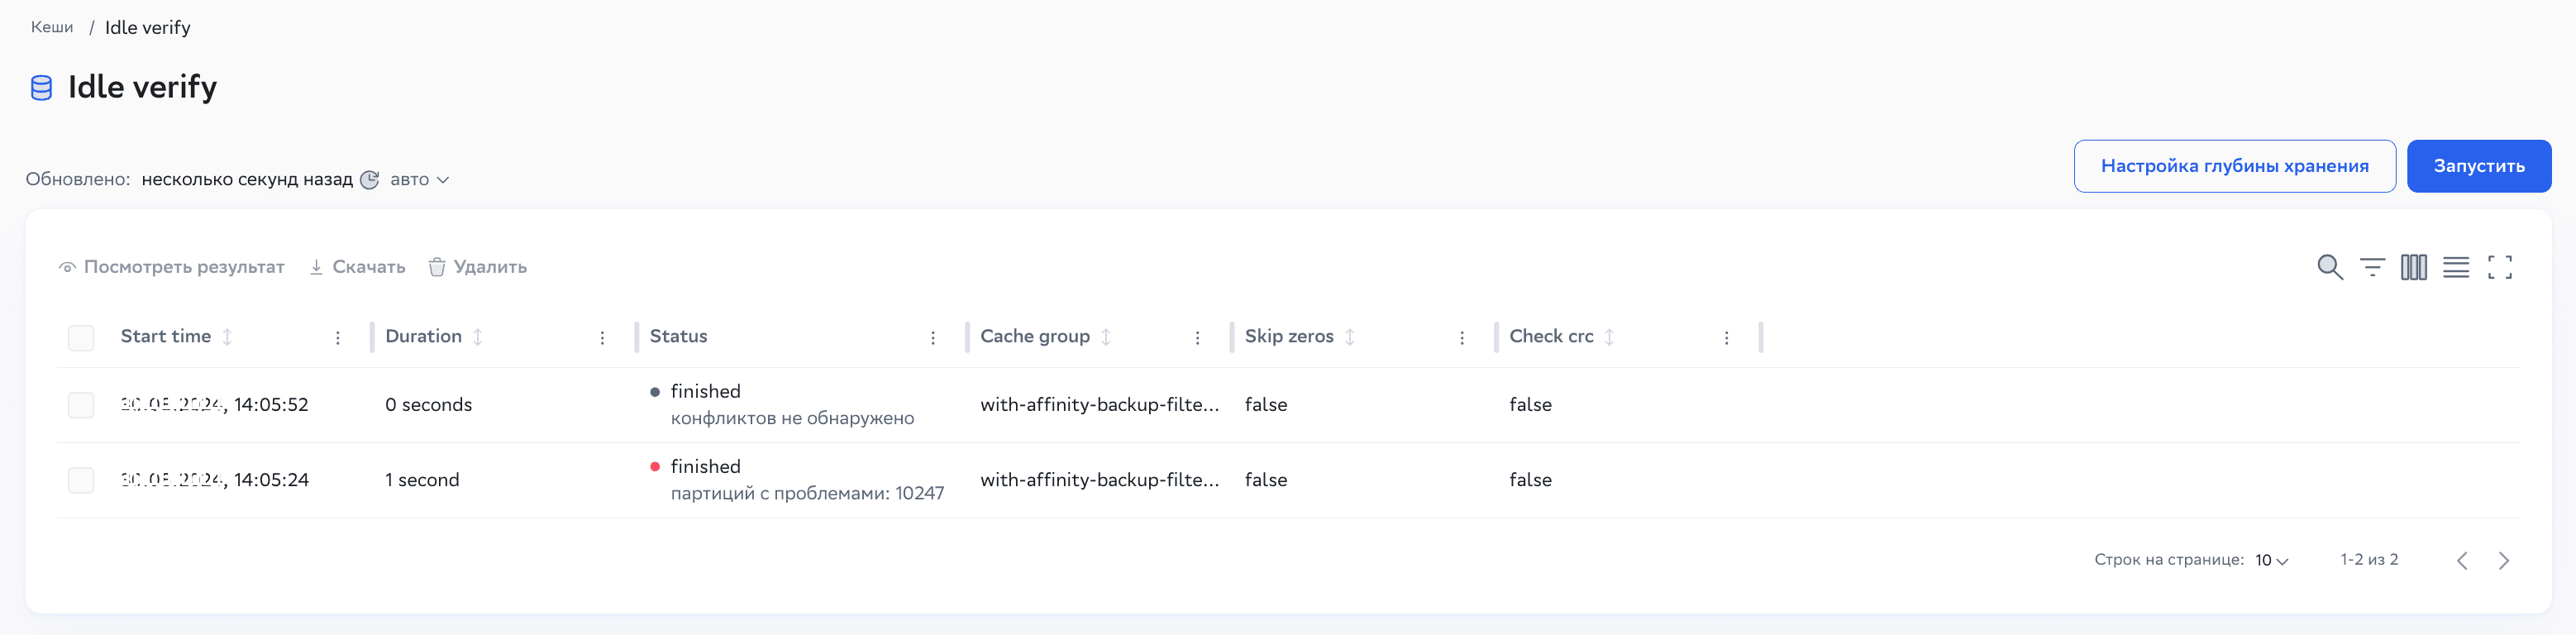The width and height of the screenshot is (2576, 635).
Task: Open the rows per page dropdown
Action: coord(2271,560)
